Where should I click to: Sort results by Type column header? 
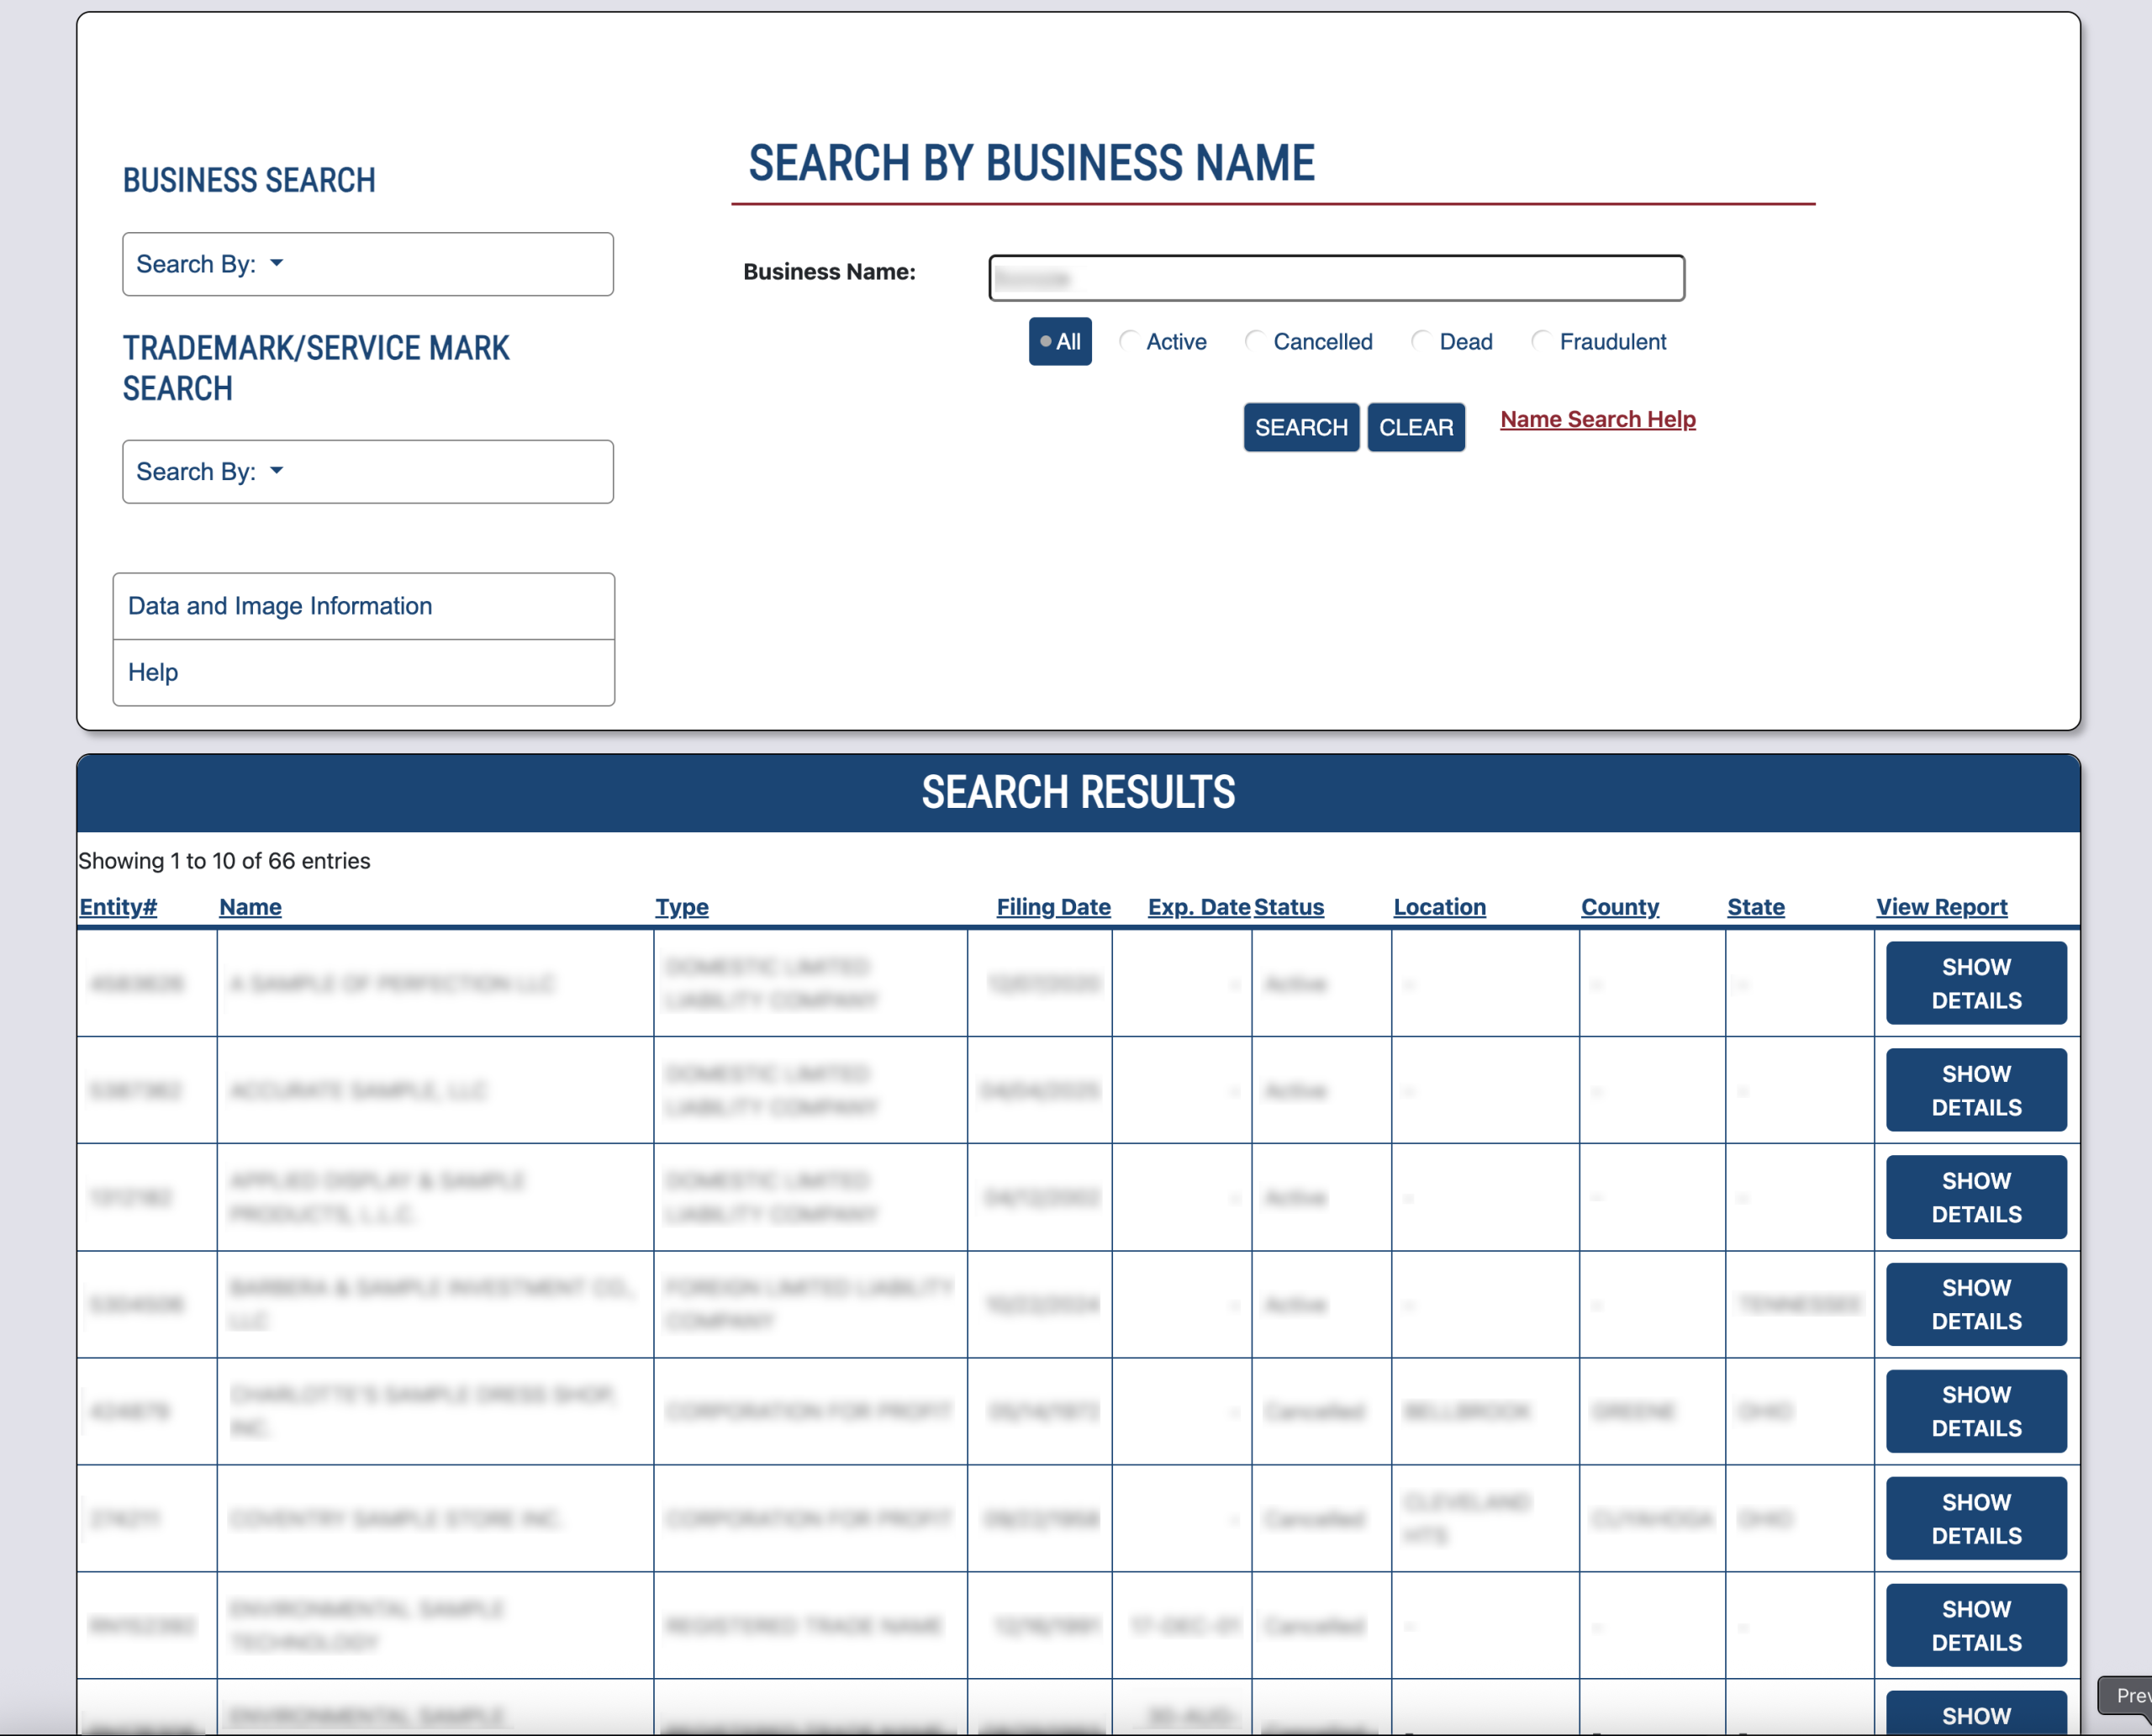(681, 907)
